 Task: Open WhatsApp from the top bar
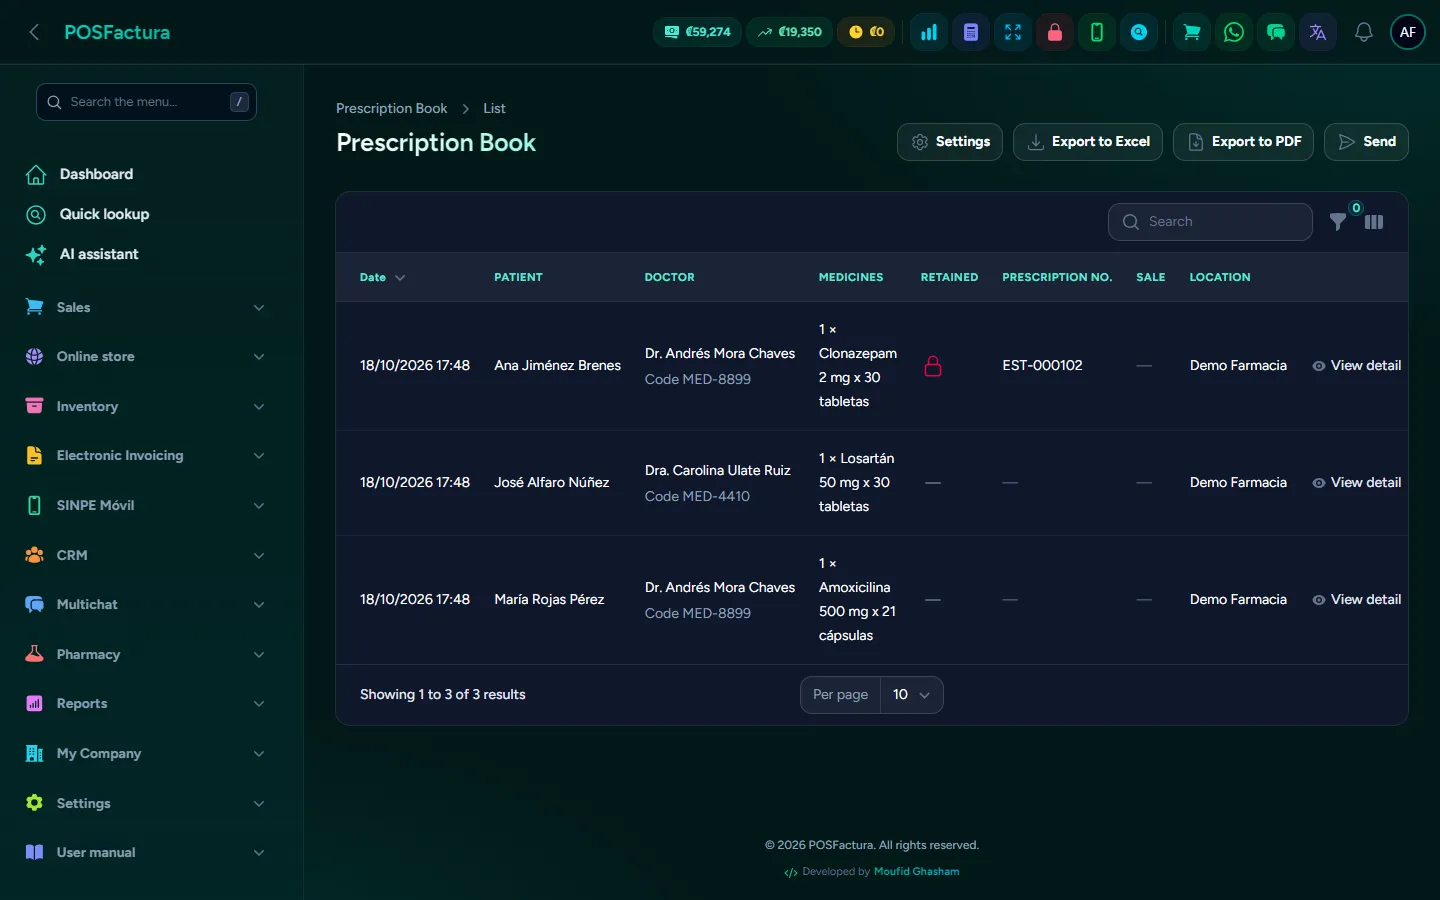pyautogui.click(x=1234, y=32)
